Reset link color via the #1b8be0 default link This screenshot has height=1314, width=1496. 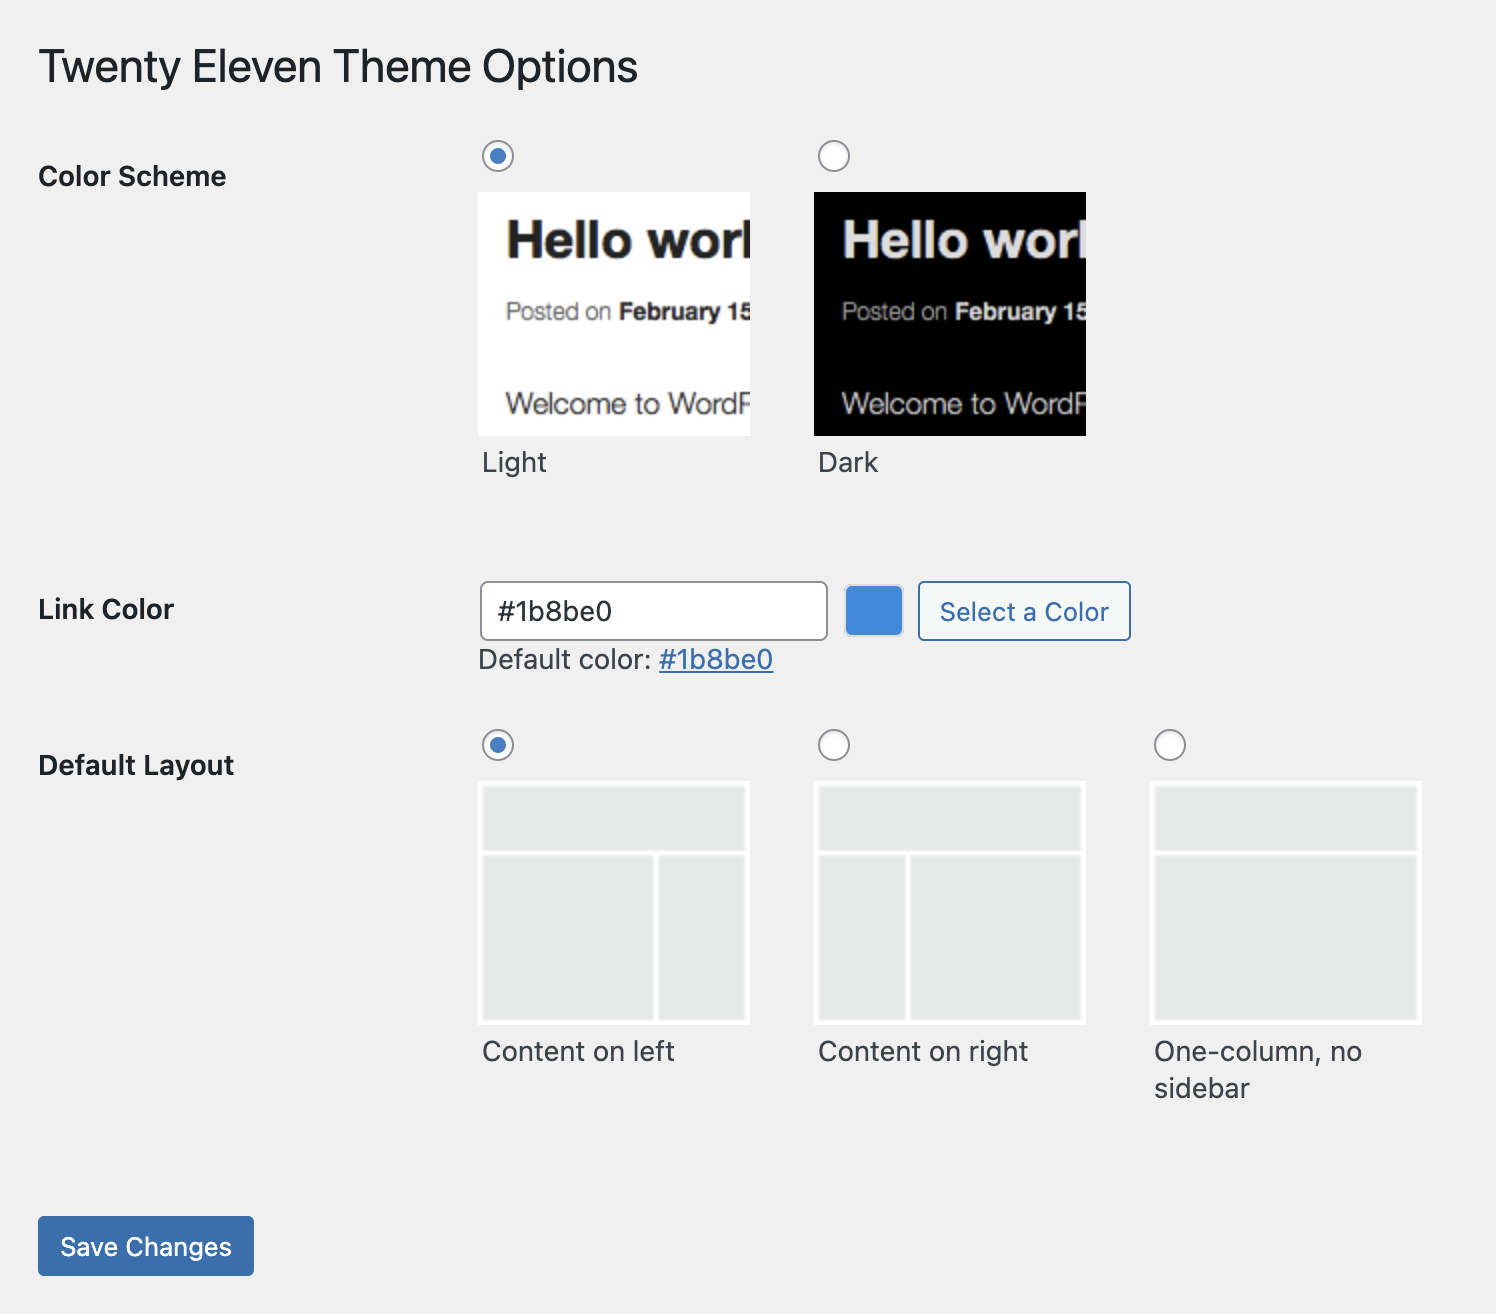click(716, 660)
